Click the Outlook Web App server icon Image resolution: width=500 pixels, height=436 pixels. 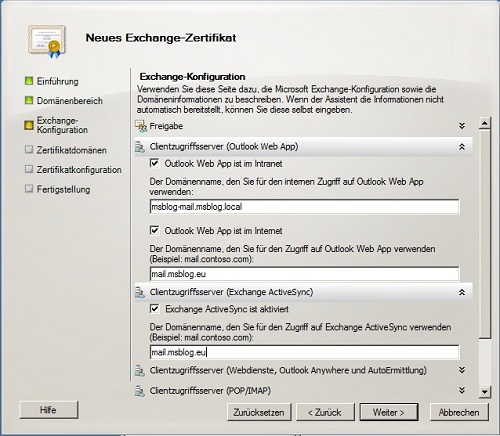(140, 147)
